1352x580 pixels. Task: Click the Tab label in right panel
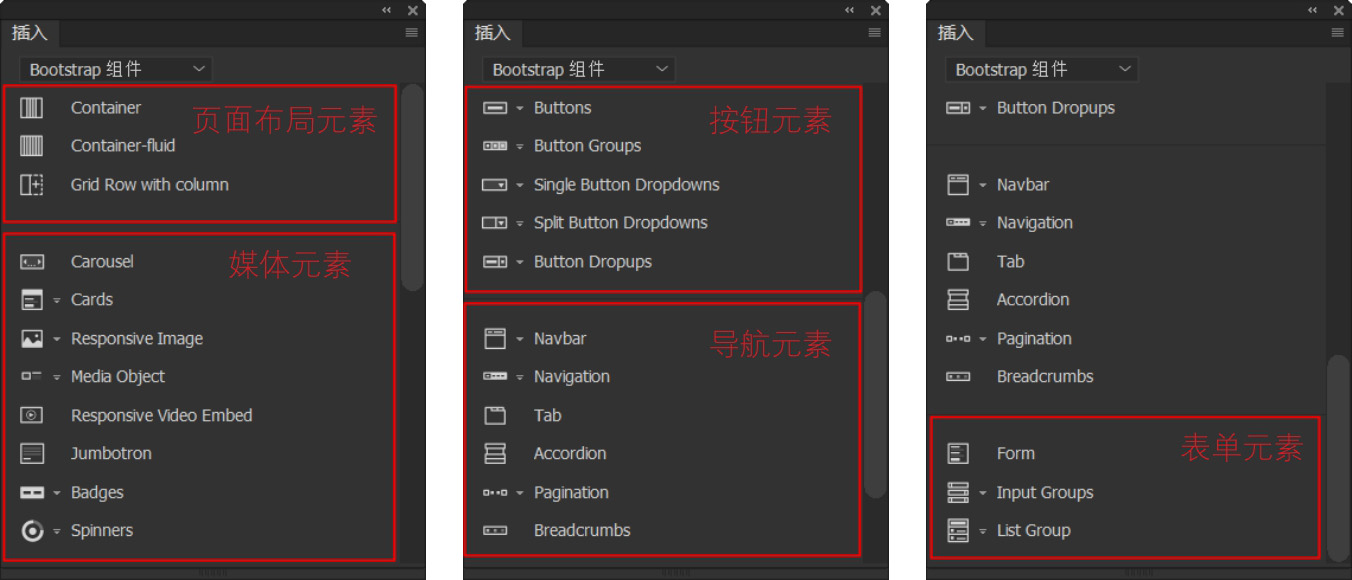(1010, 262)
